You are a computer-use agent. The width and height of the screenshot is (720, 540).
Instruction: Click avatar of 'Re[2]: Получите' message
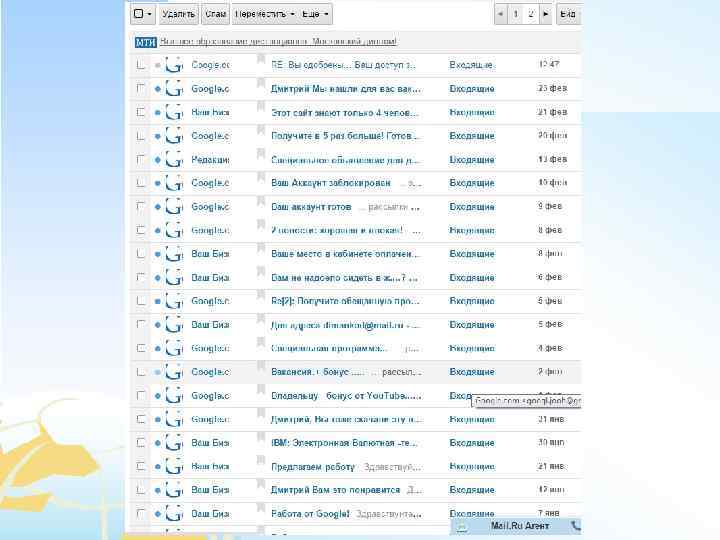(174, 301)
